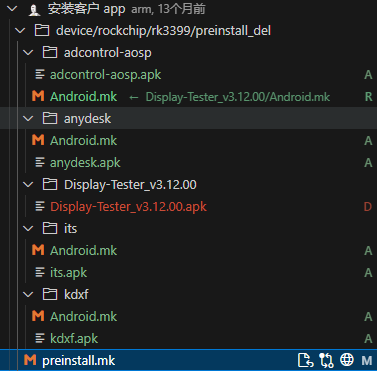Screen dimensions: 377x371
Task: Click the M icon of renamed Android.mk
Action: (x=38, y=96)
